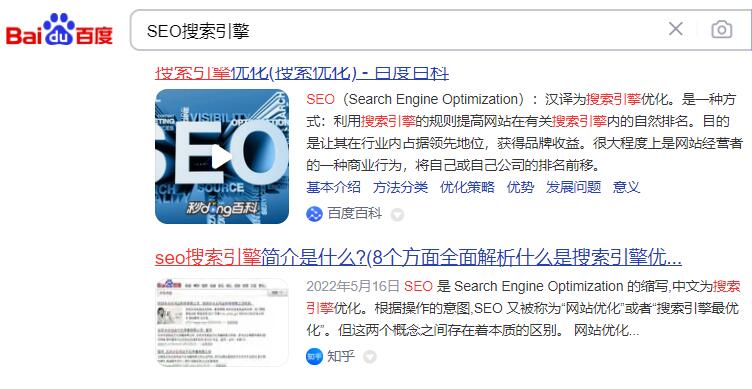Image resolution: width=752 pixels, height=389 pixels.
Task: Click the 知乎 source icon
Action: [314, 356]
